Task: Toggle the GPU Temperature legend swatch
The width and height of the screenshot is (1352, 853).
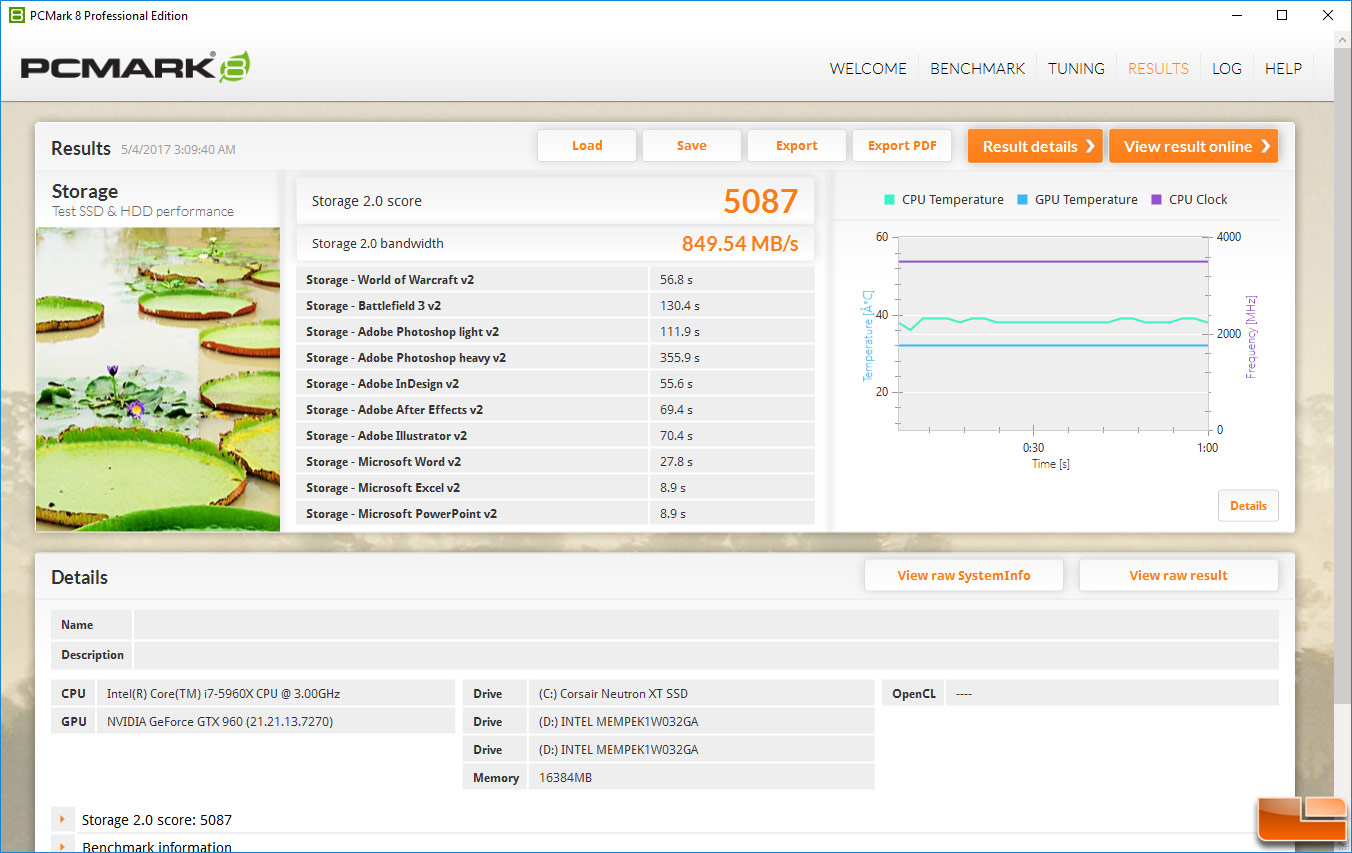Action: 1022,199
